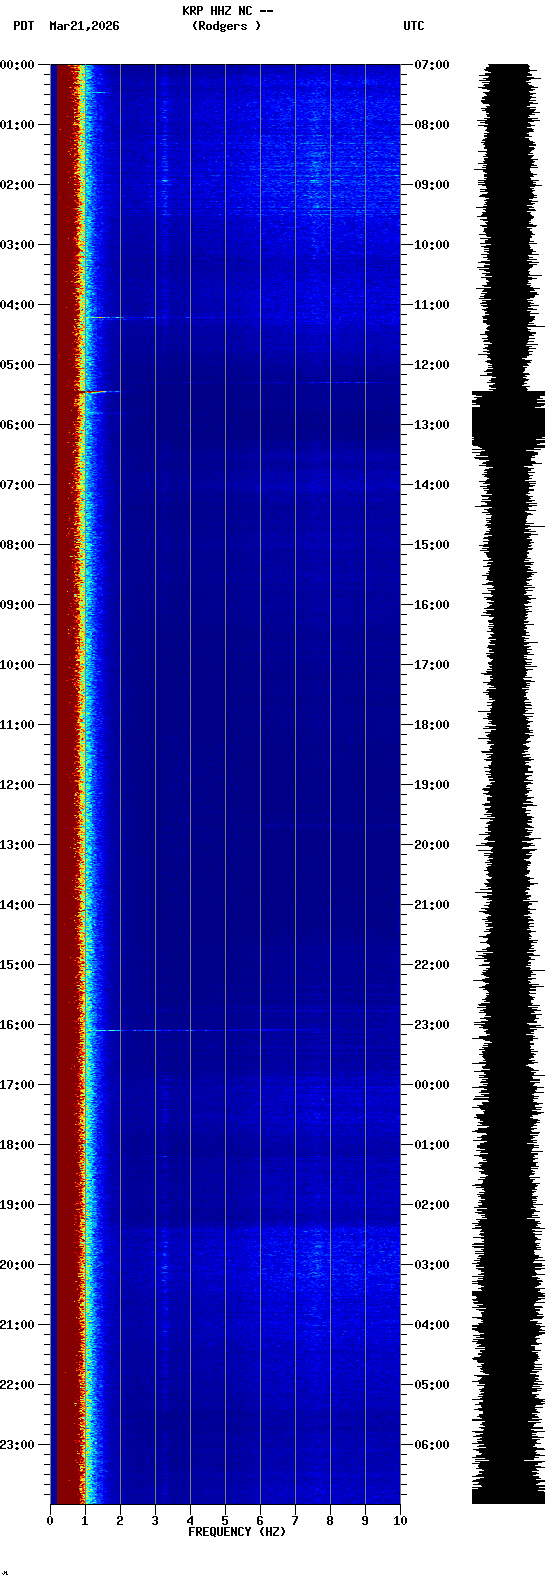The height and width of the screenshot is (1584, 552).
Task: Click the PDT "03:00" time label
Action: 18,245
